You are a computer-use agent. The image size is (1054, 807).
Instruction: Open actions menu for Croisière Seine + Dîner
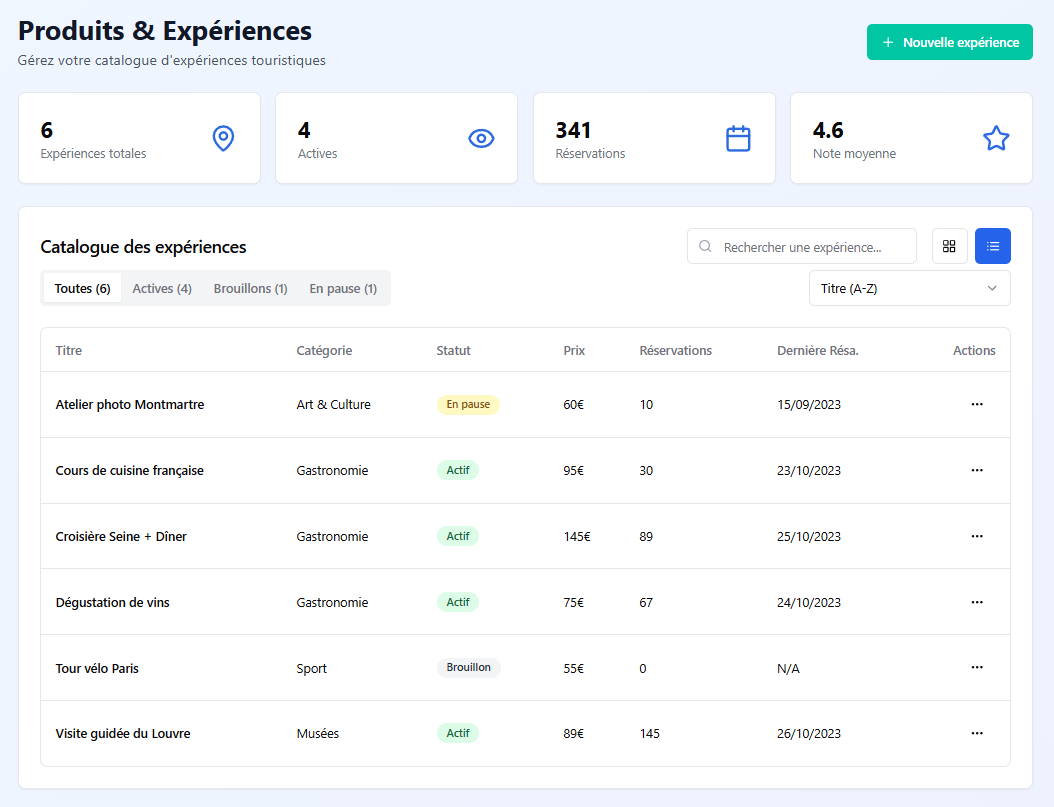pyautogui.click(x=977, y=536)
